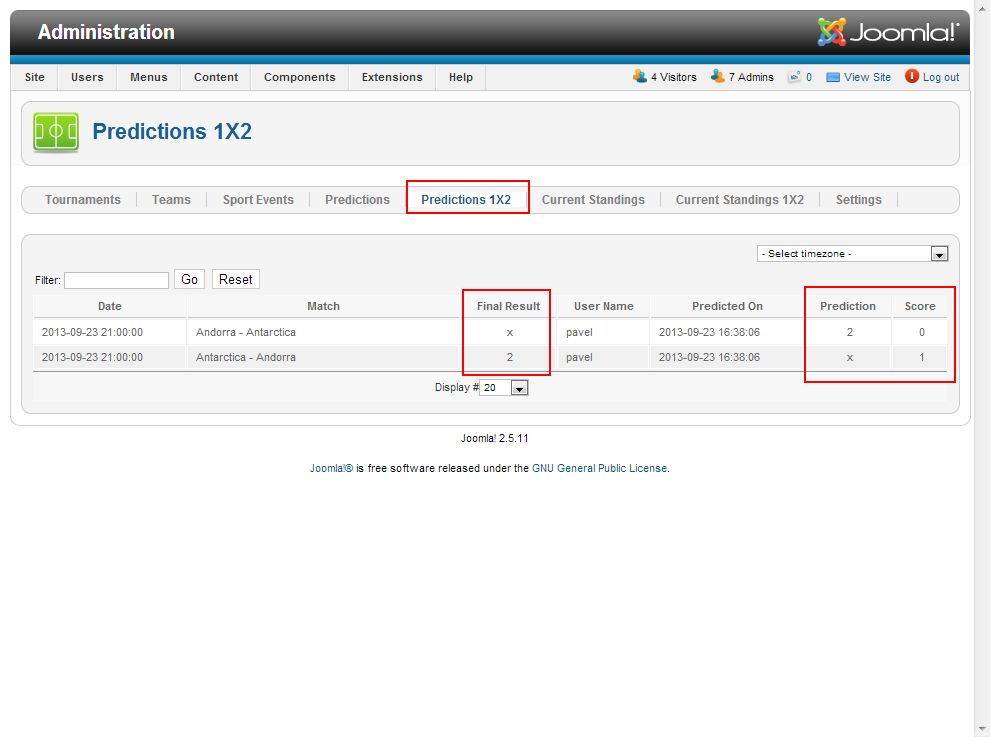
Task: Sort by the User Name column header
Action: click(x=604, y=306)
